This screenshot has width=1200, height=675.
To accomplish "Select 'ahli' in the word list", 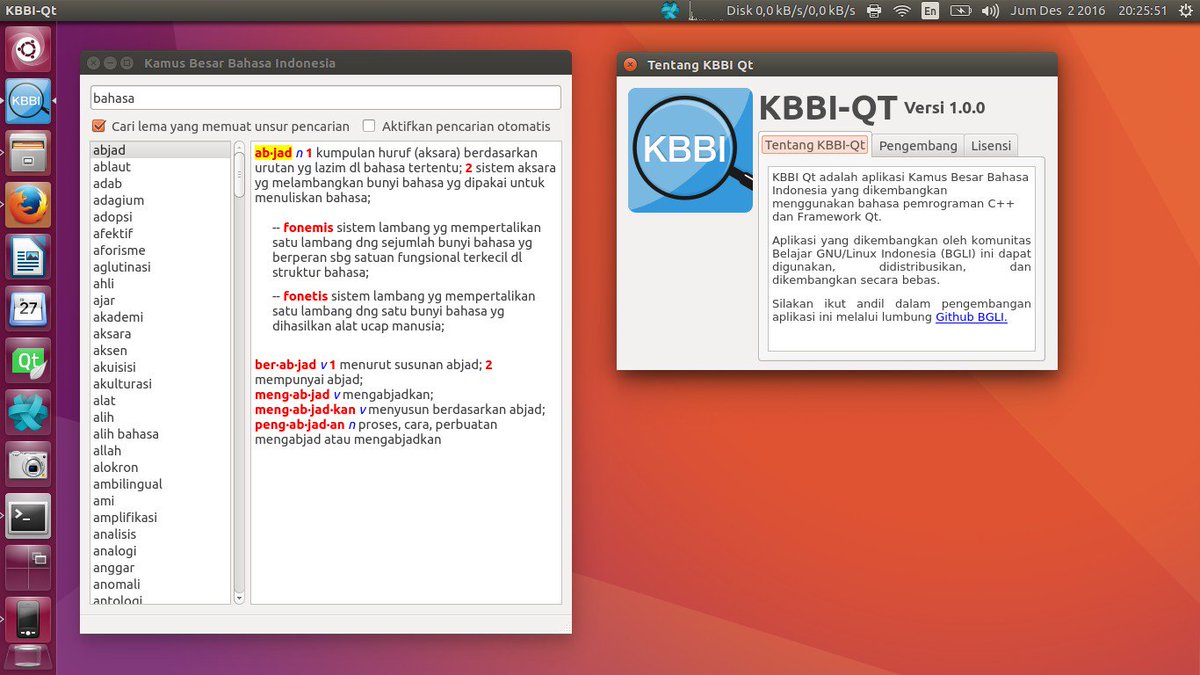I will [160, 284].
